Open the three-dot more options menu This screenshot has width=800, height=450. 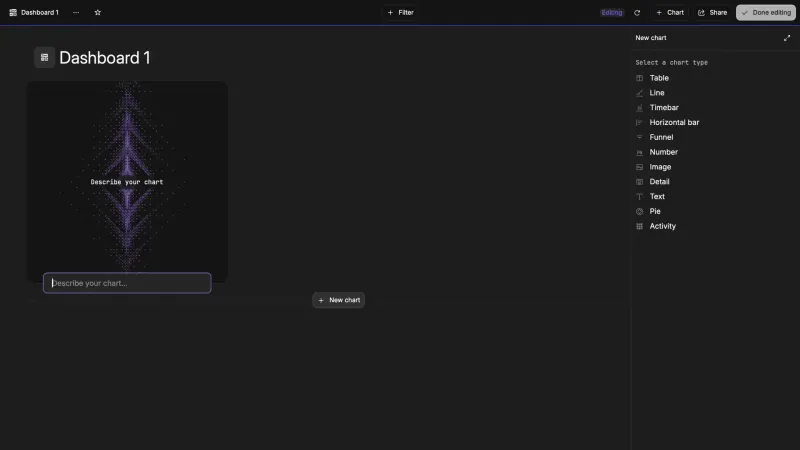pos(76,12)
